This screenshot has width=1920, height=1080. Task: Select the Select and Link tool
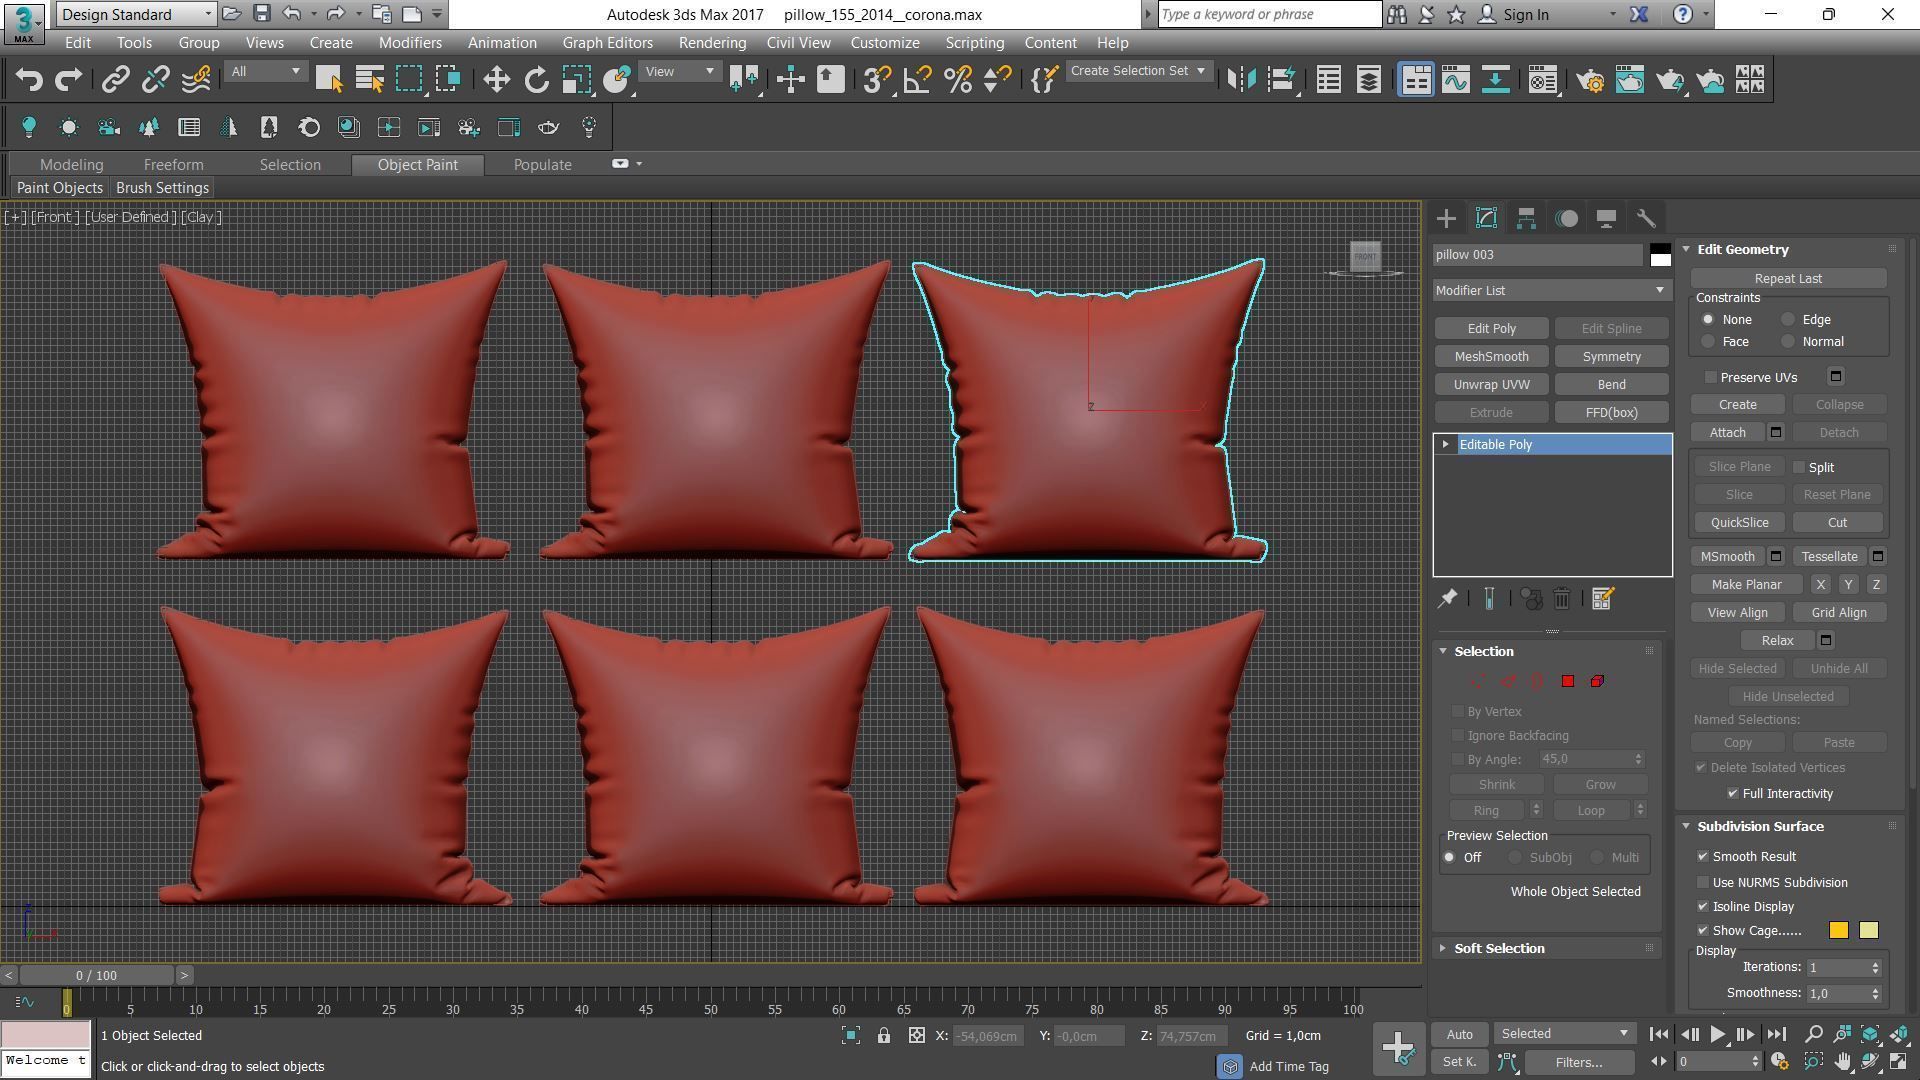pos(115,80)
